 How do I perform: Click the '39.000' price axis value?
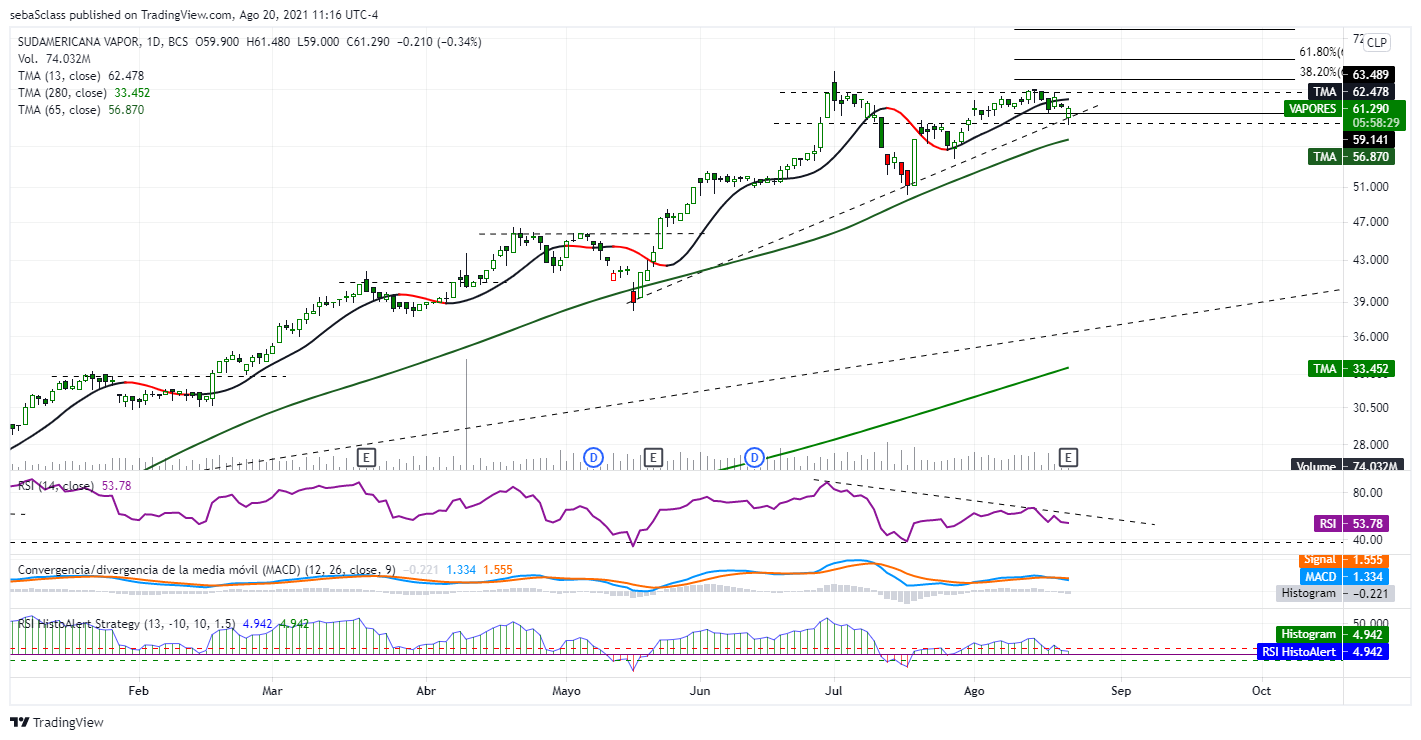point(1372,302)
